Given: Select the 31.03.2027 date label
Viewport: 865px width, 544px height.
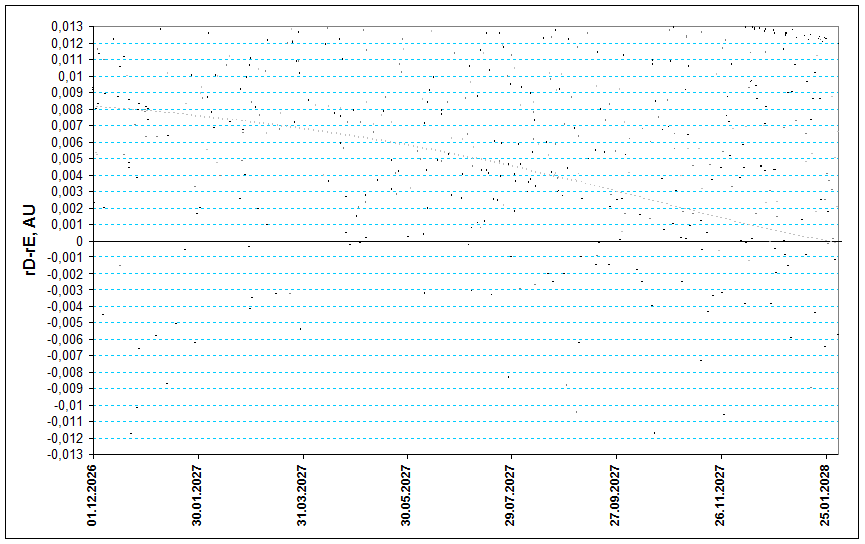Looking at the screenshot, I should (x=303, y=495).
